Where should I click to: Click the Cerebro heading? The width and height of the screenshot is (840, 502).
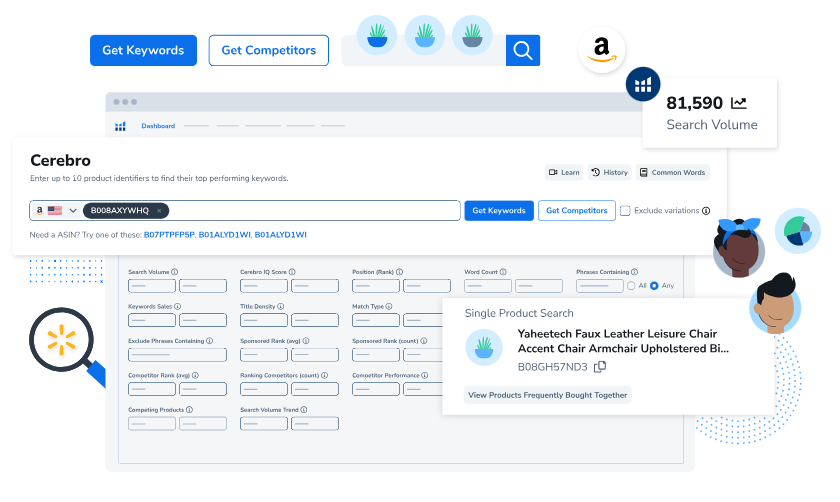[x=61, y=160]
